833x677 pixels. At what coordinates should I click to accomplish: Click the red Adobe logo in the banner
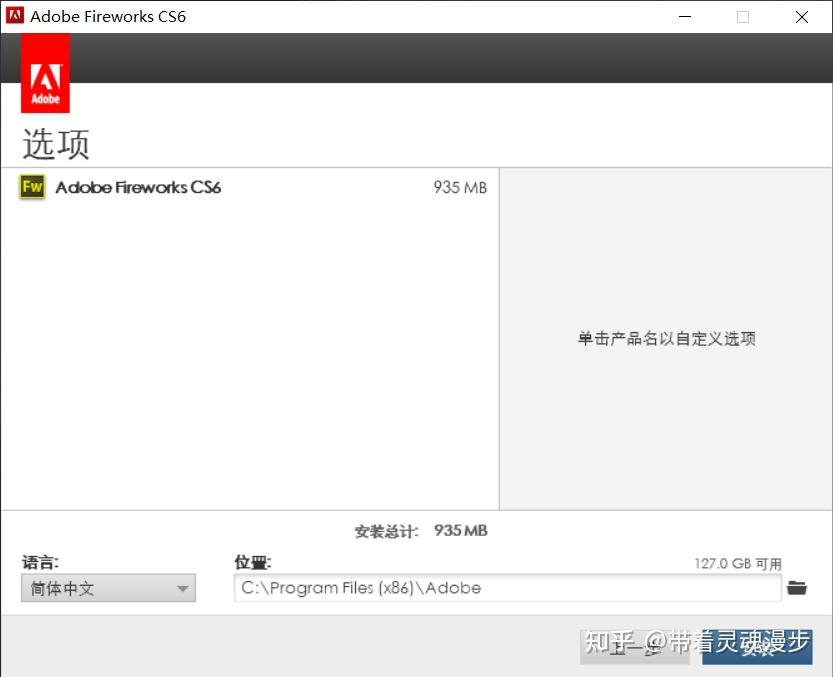click(45, 72)
